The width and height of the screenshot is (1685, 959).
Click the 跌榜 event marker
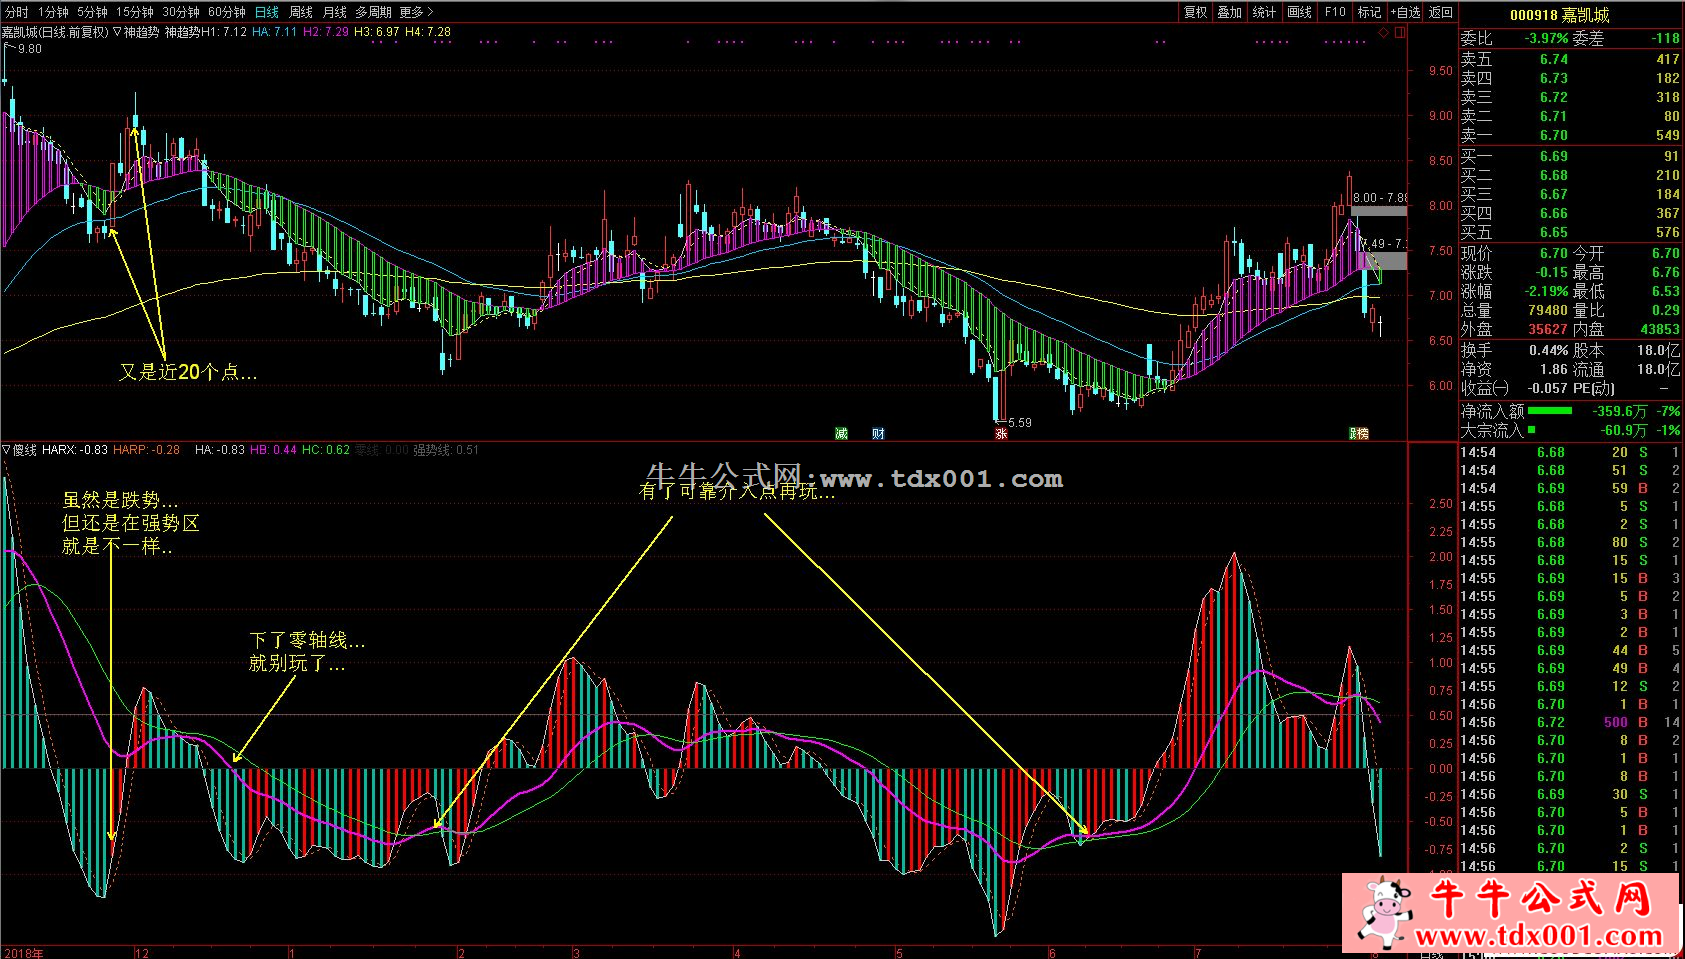pos(1359,433)
